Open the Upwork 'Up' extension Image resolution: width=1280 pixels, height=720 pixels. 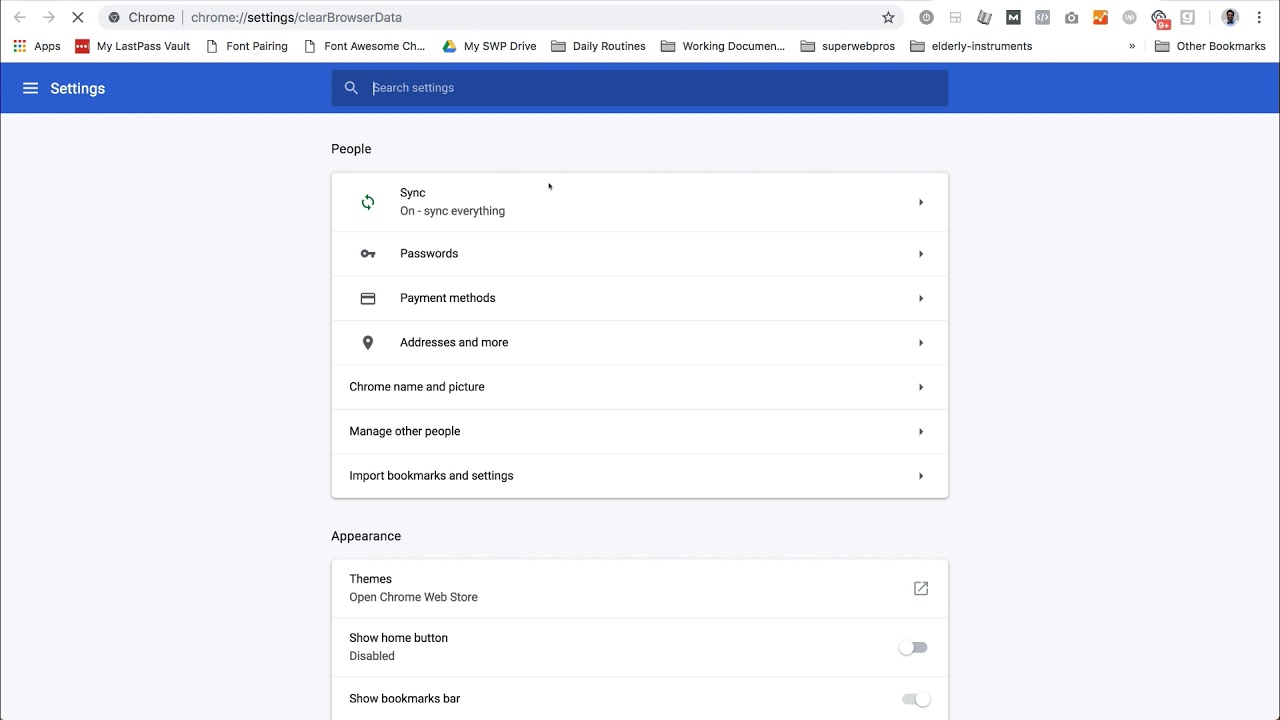pyautogui.click(x=1129, y=17)
